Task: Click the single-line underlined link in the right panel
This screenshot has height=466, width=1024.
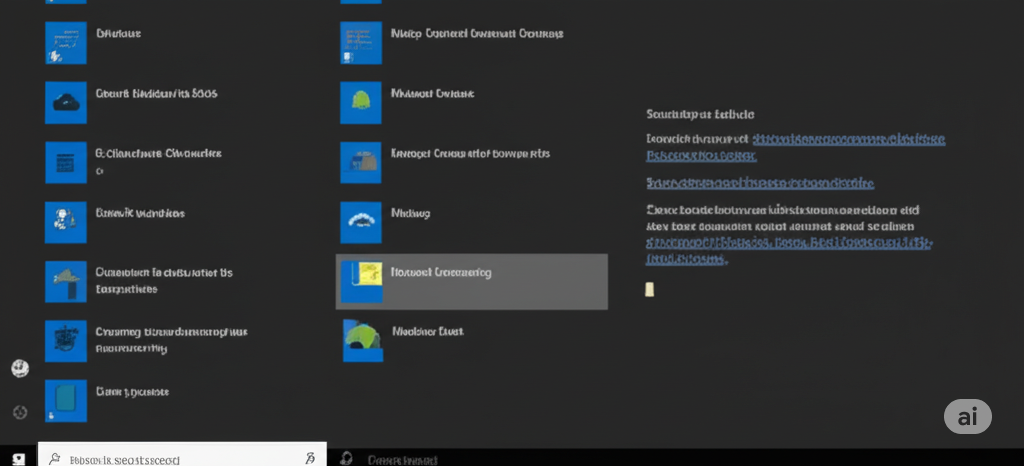Action: click(x=760, y=183)
